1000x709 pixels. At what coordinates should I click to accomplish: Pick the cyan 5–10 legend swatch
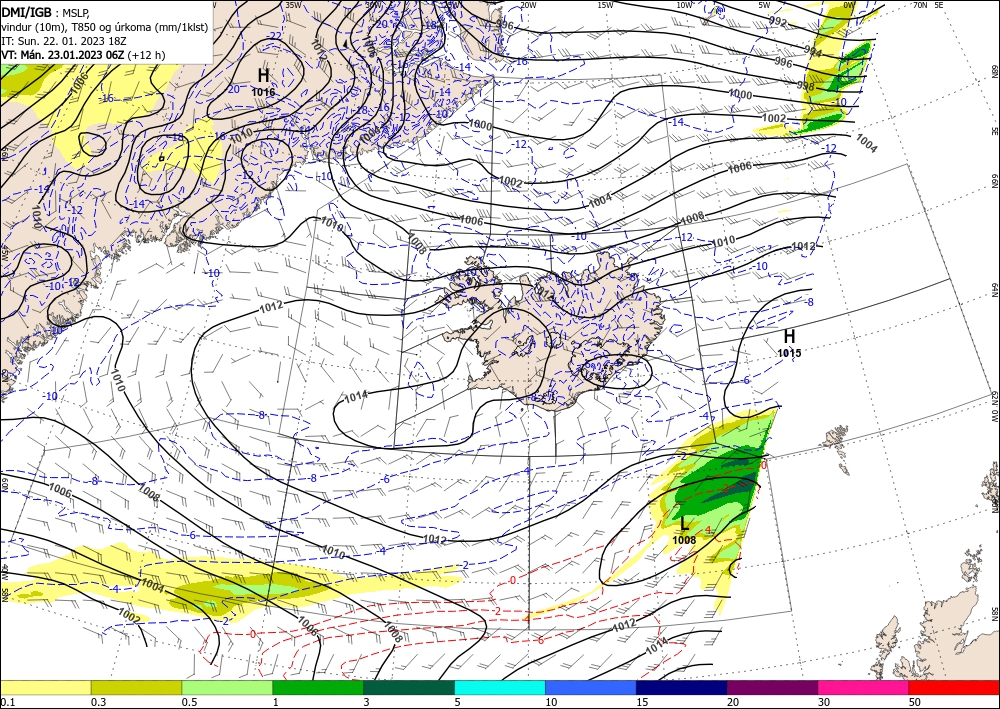pos(499,687)
